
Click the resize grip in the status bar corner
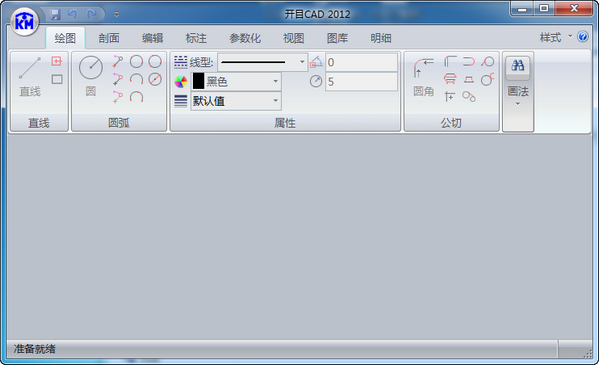(x=588, y=354)
